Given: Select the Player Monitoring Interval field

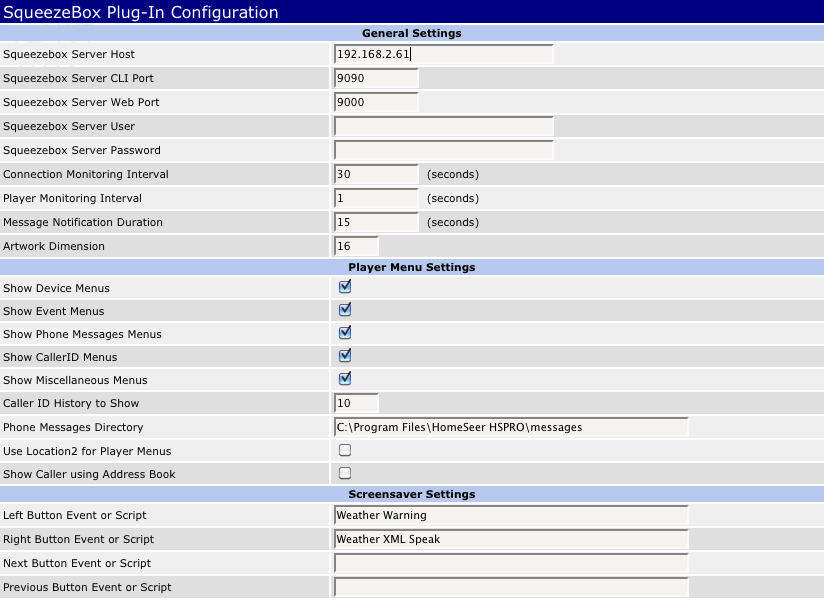Looking at the screenshot, I should [x=376, y=199].
